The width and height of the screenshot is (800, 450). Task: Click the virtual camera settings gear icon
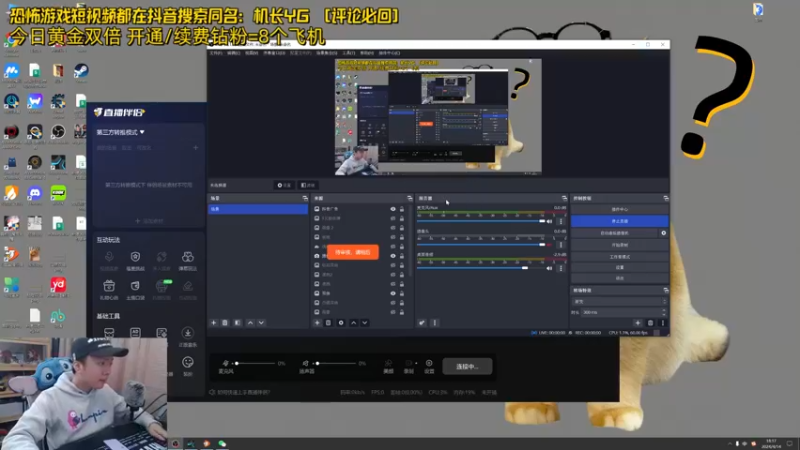point(663,233)
